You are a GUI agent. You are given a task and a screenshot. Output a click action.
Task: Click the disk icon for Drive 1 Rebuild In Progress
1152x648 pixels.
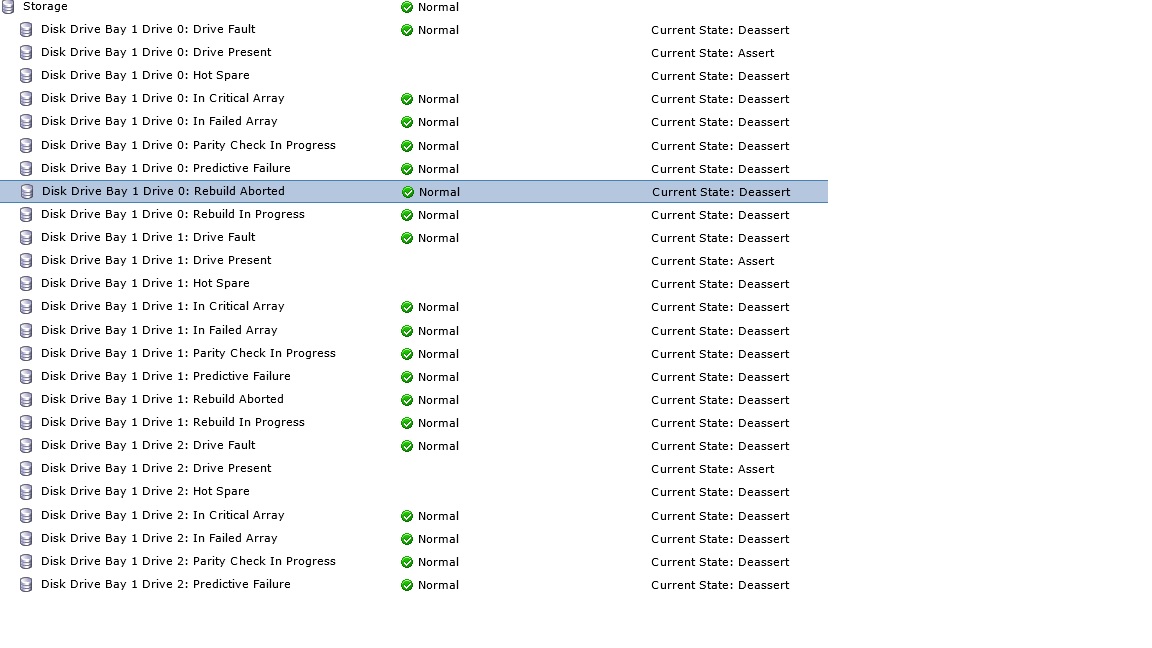(25, 422)
